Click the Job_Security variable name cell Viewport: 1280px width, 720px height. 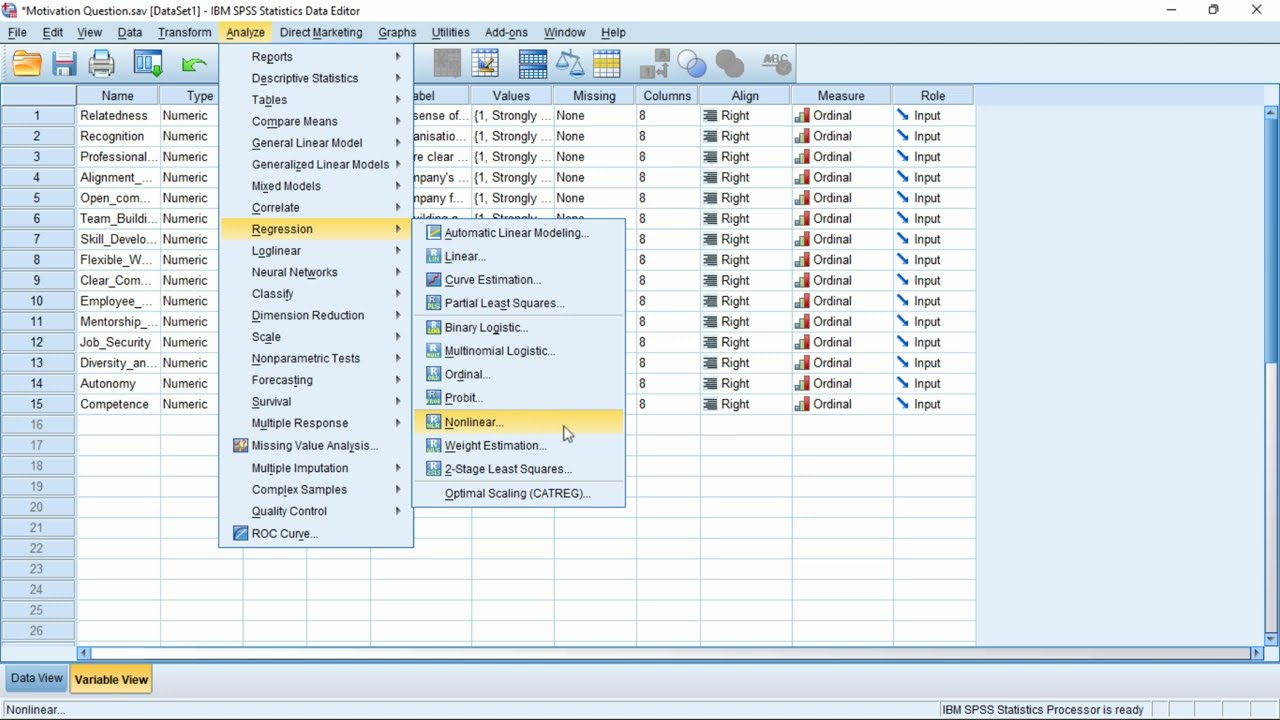pyautogui.click(x=118, y=342)
